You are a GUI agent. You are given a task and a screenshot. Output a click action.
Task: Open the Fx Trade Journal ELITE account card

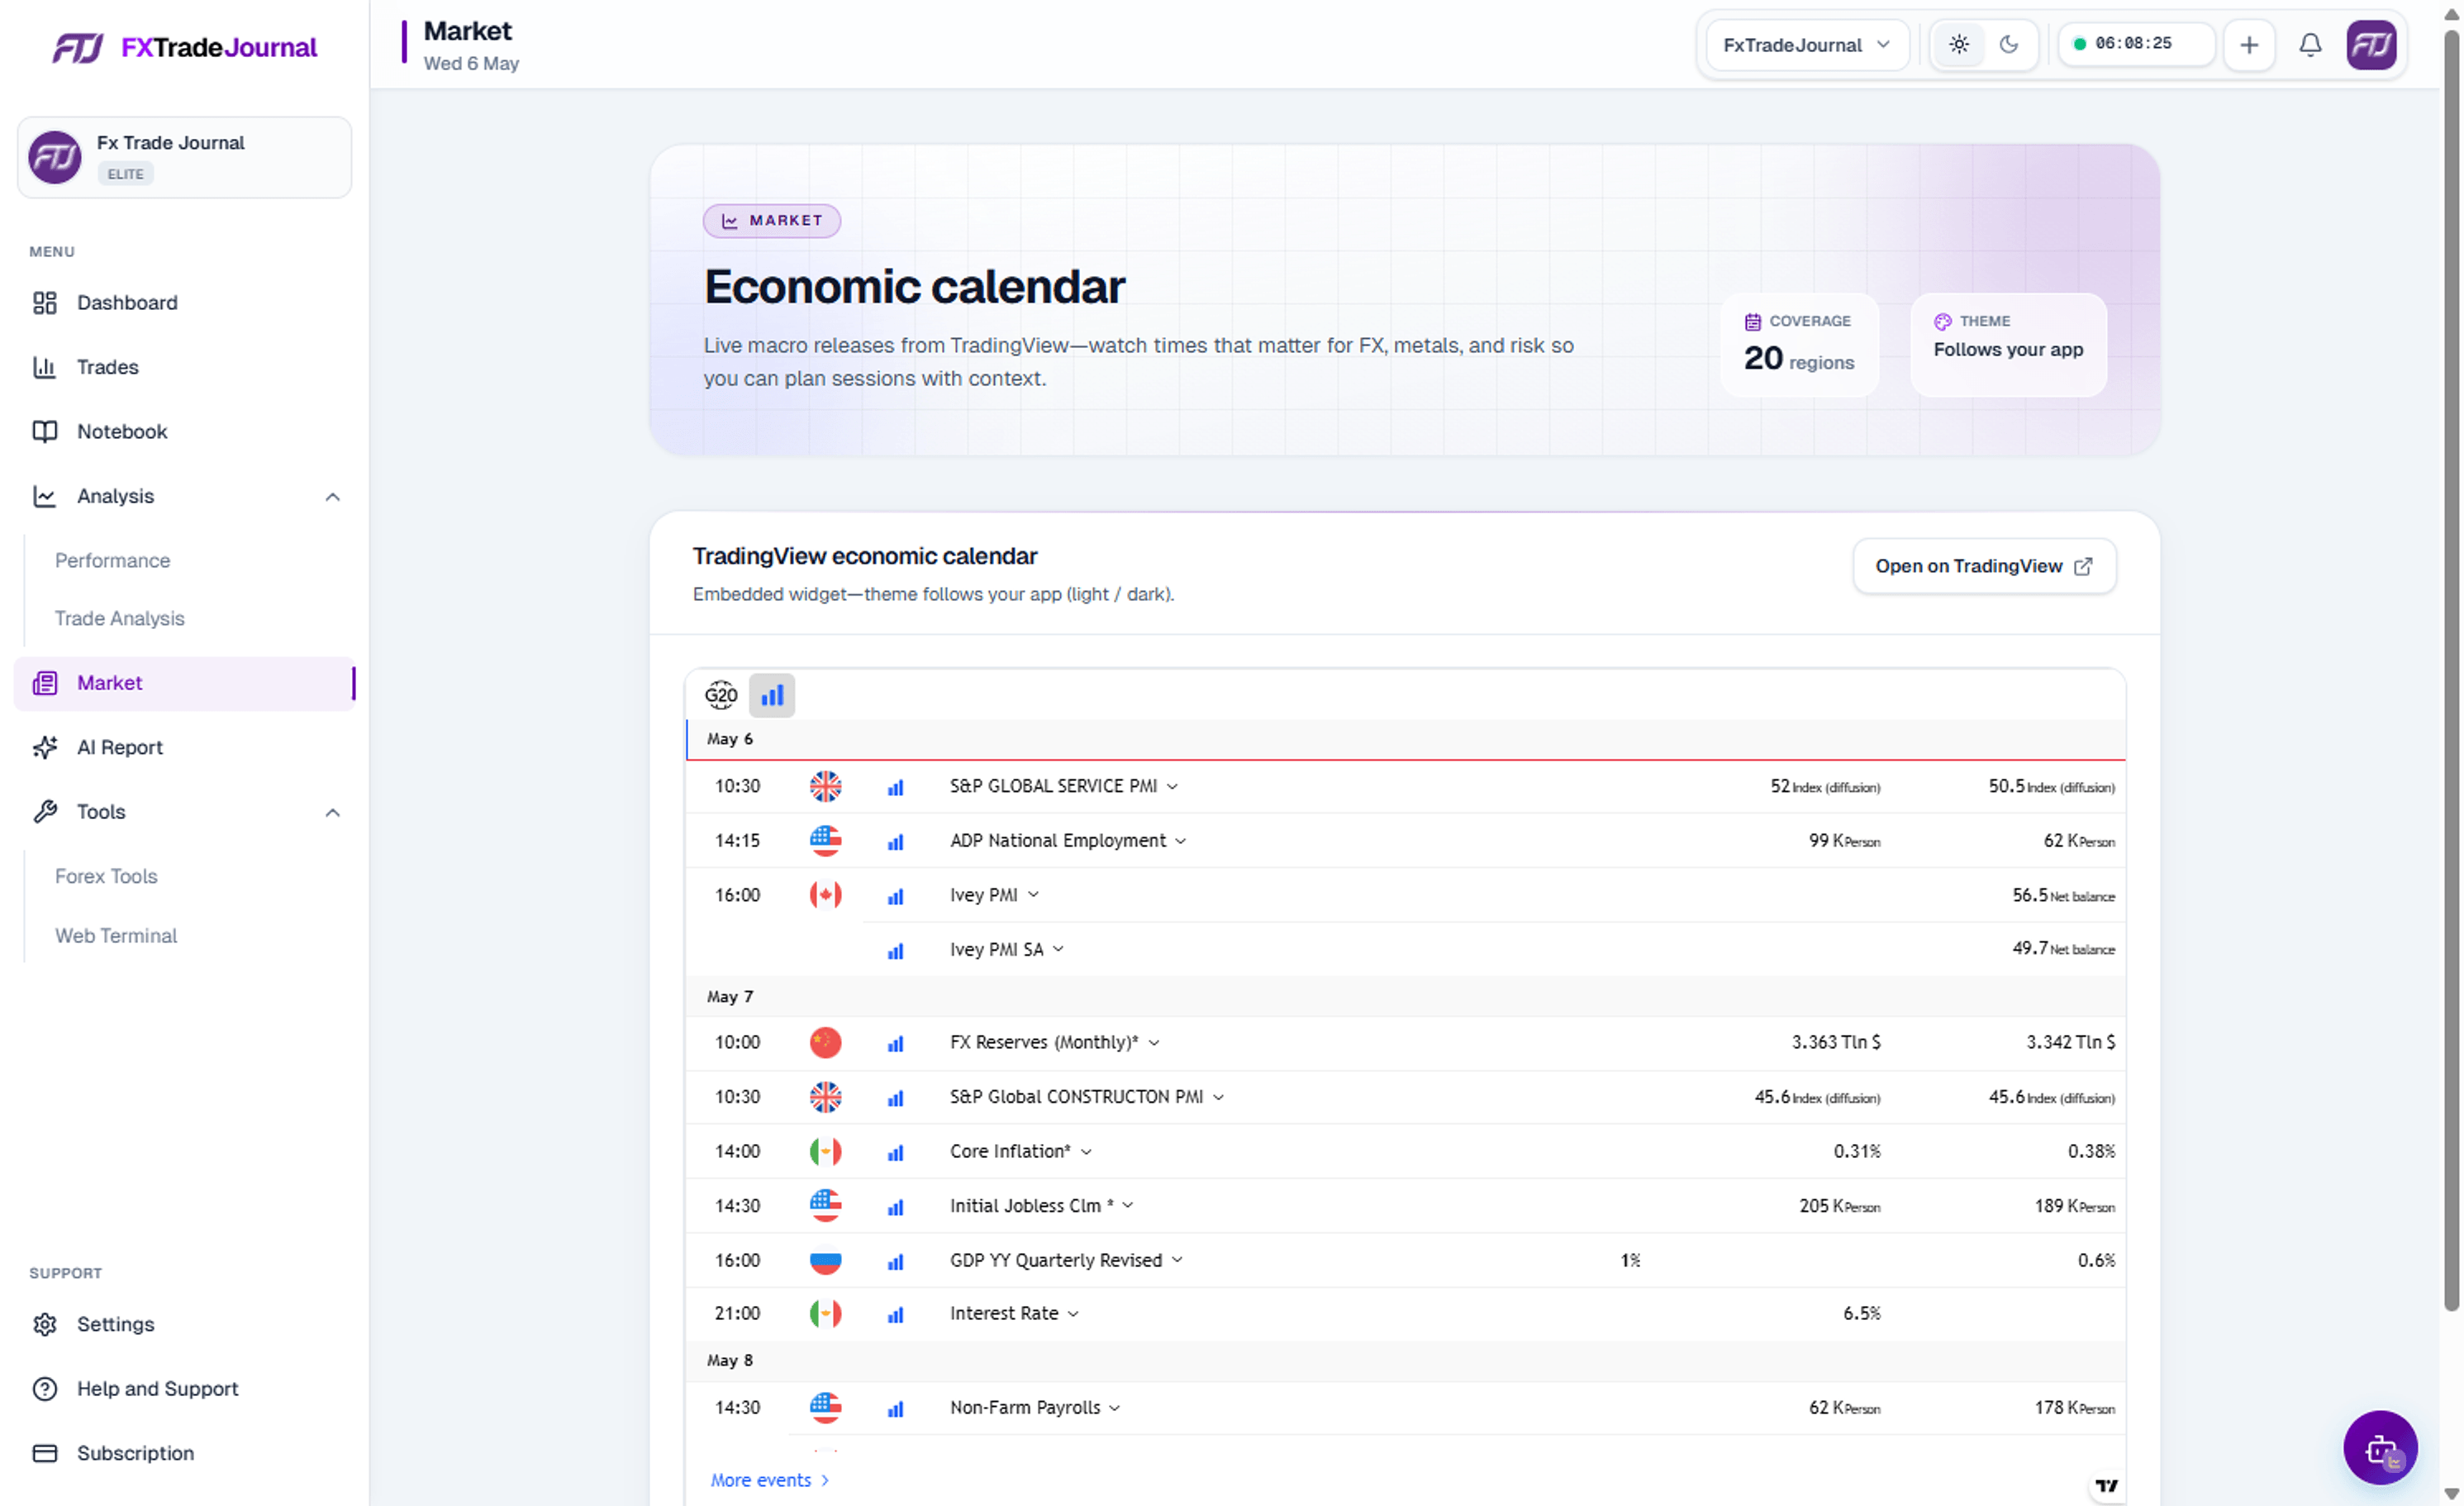pos(184,158)
